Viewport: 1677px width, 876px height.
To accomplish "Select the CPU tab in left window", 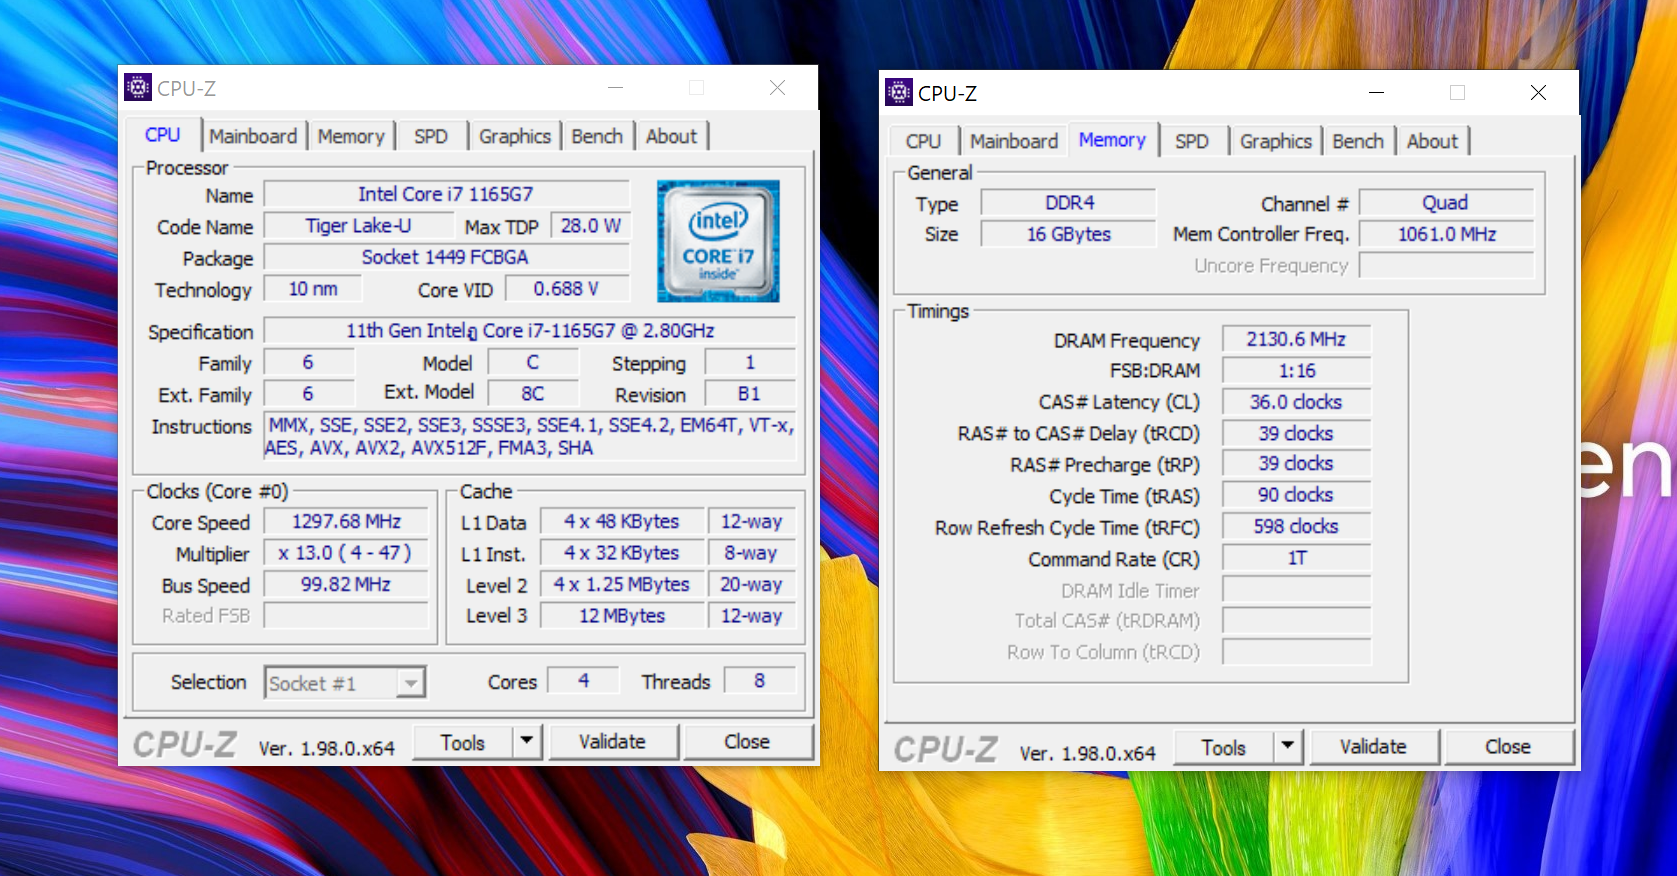I will pyautogui.click(x=163, y=135).
